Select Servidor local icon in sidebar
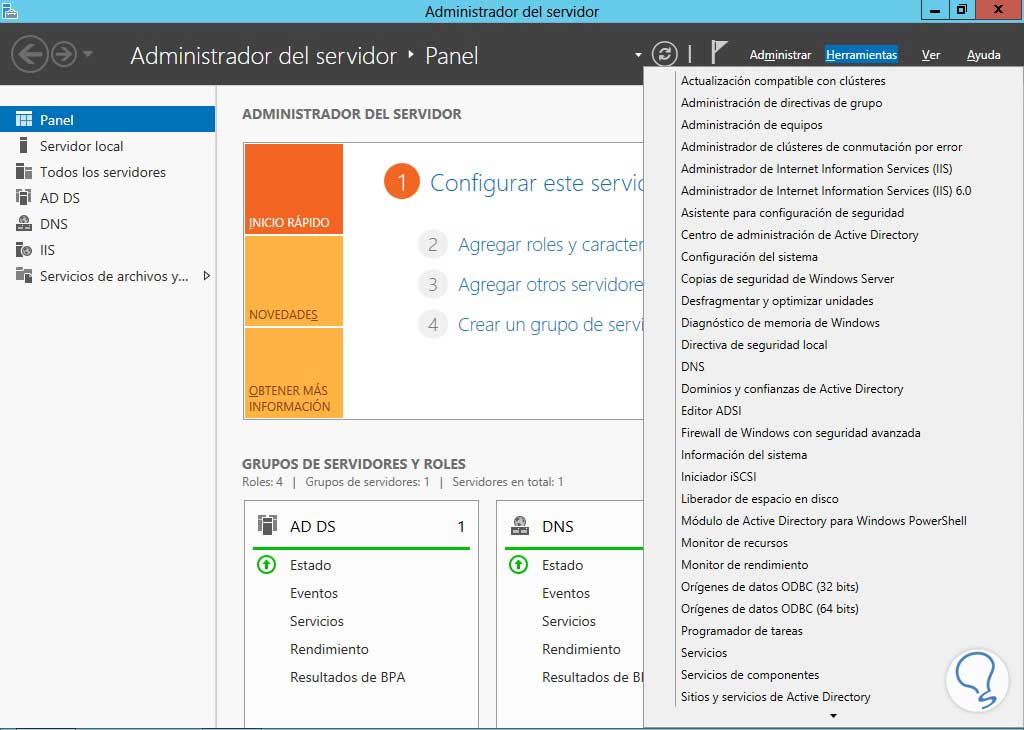The width and height of the screenshot is (1024, 730). point(24,145)
